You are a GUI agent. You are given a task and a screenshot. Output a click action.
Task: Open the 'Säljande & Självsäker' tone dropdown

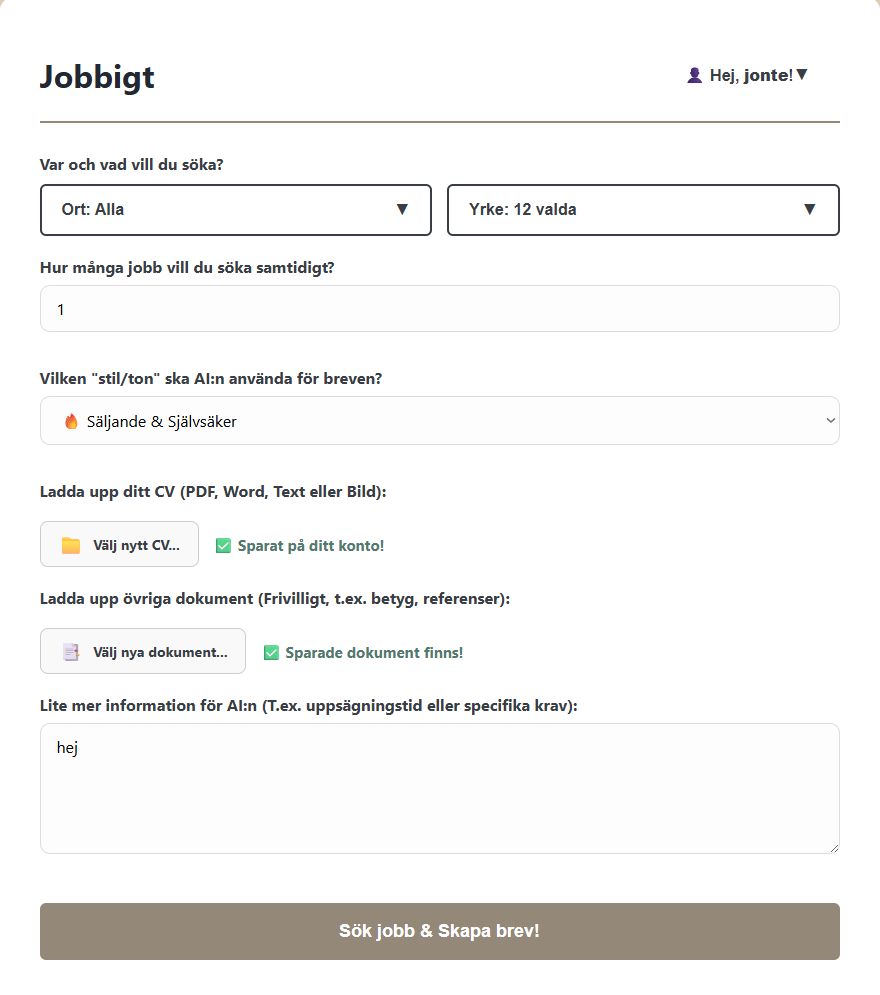(439, 420)
